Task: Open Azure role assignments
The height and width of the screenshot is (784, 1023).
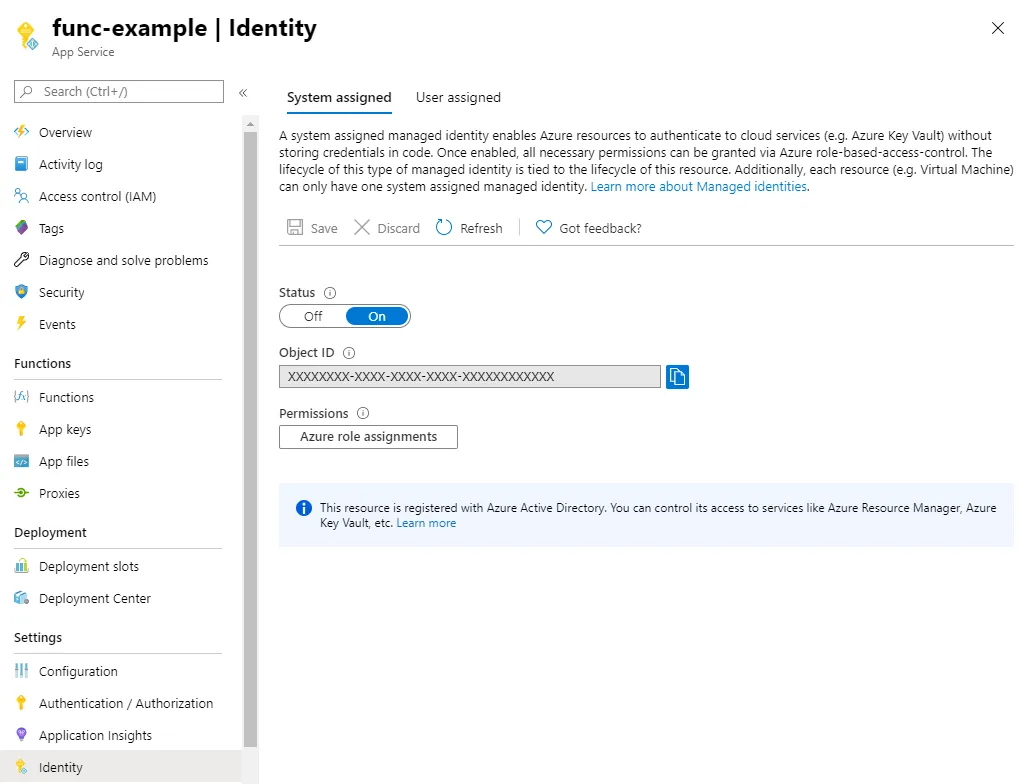Action: coord(368,437)
